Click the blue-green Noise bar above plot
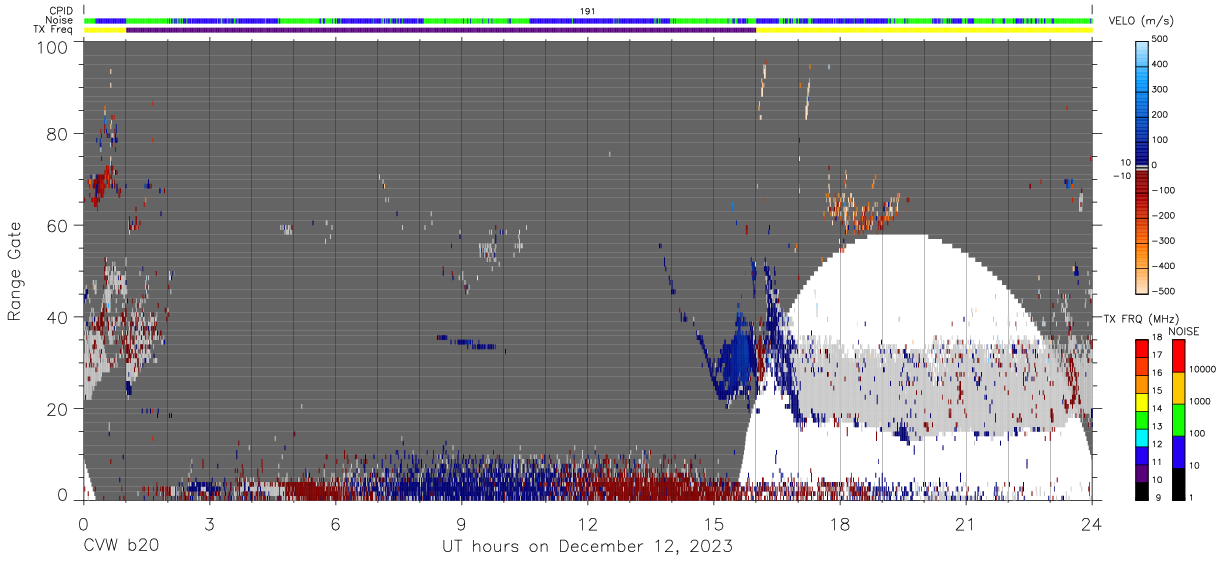1228x567 pixels. pyautogui.click(x=588, y=20)
